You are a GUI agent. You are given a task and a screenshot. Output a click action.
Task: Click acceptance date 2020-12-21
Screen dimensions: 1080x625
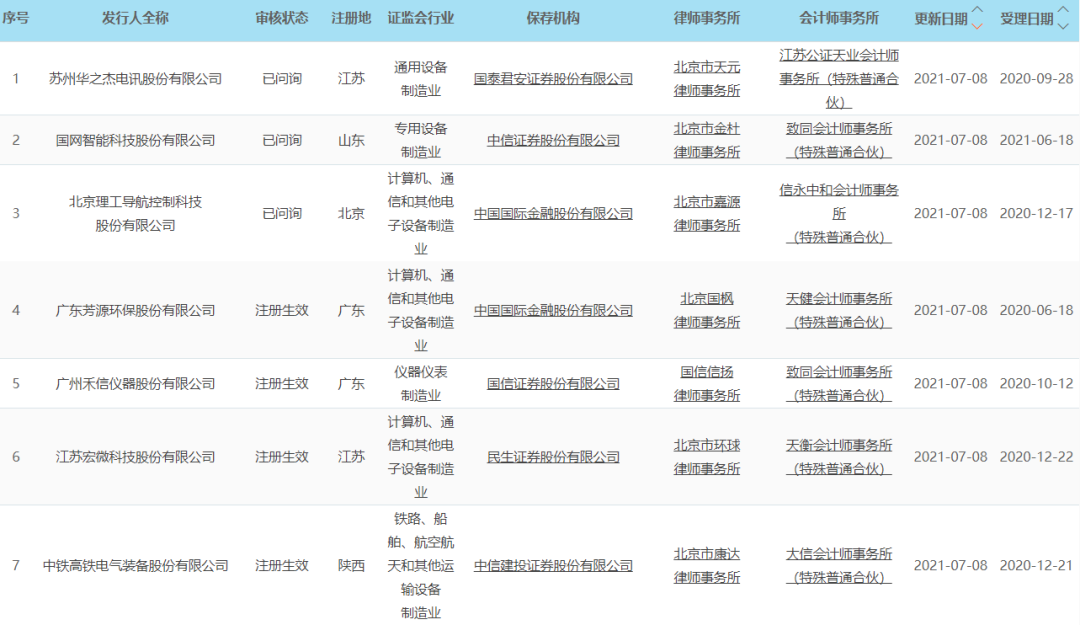click(1036, 566)
